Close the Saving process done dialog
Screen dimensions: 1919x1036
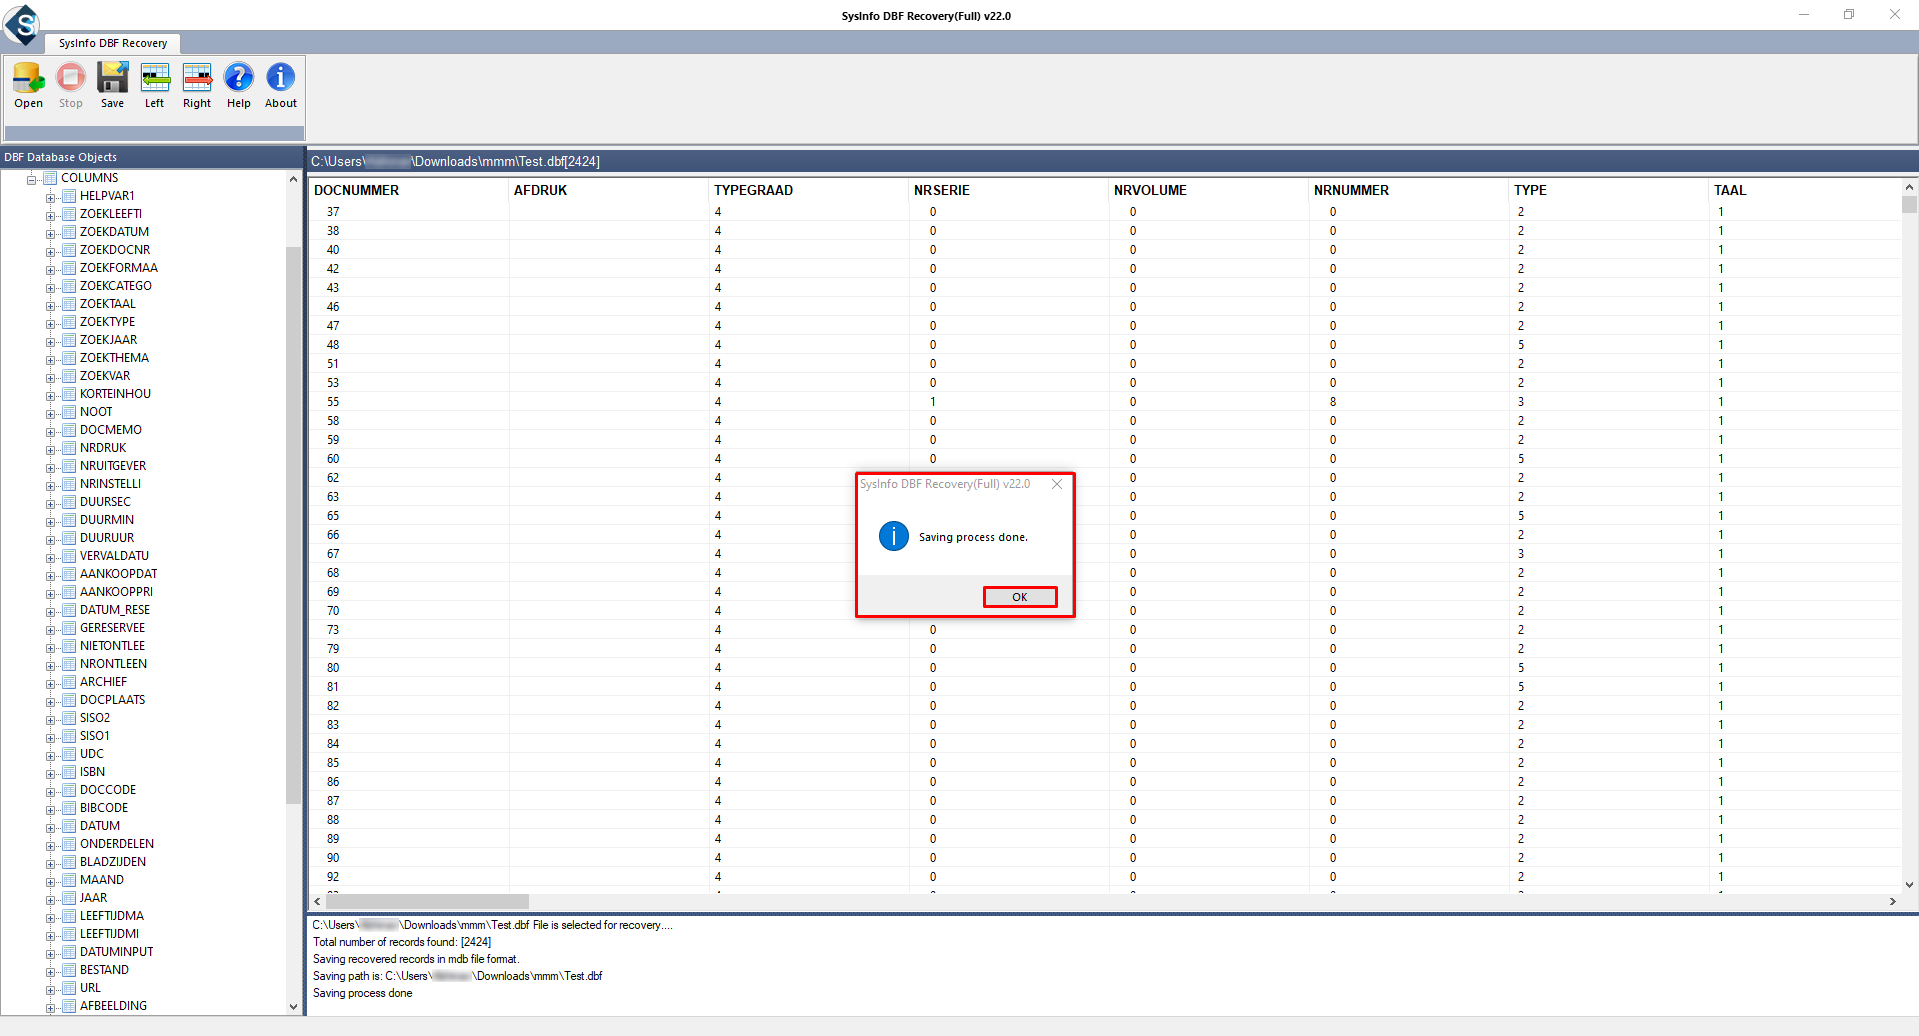1057,484
